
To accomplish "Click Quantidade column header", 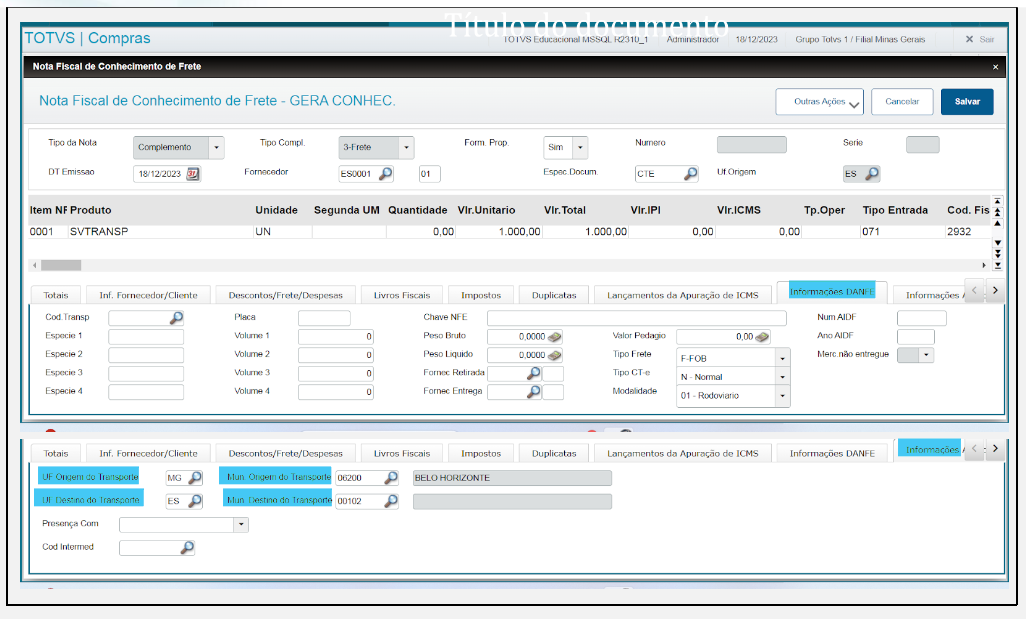I will (x=417, y=211).
